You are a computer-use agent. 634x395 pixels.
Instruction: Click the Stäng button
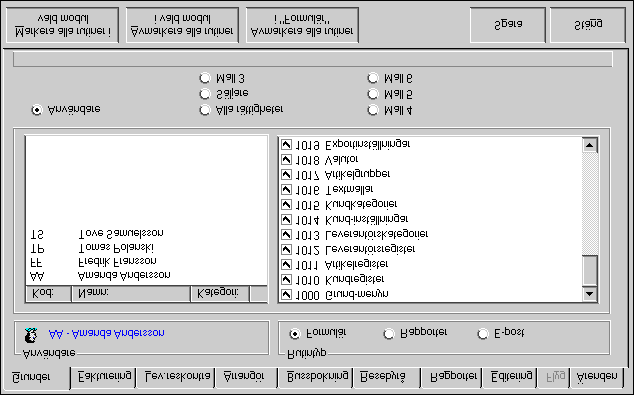click(x=588, y=25)
